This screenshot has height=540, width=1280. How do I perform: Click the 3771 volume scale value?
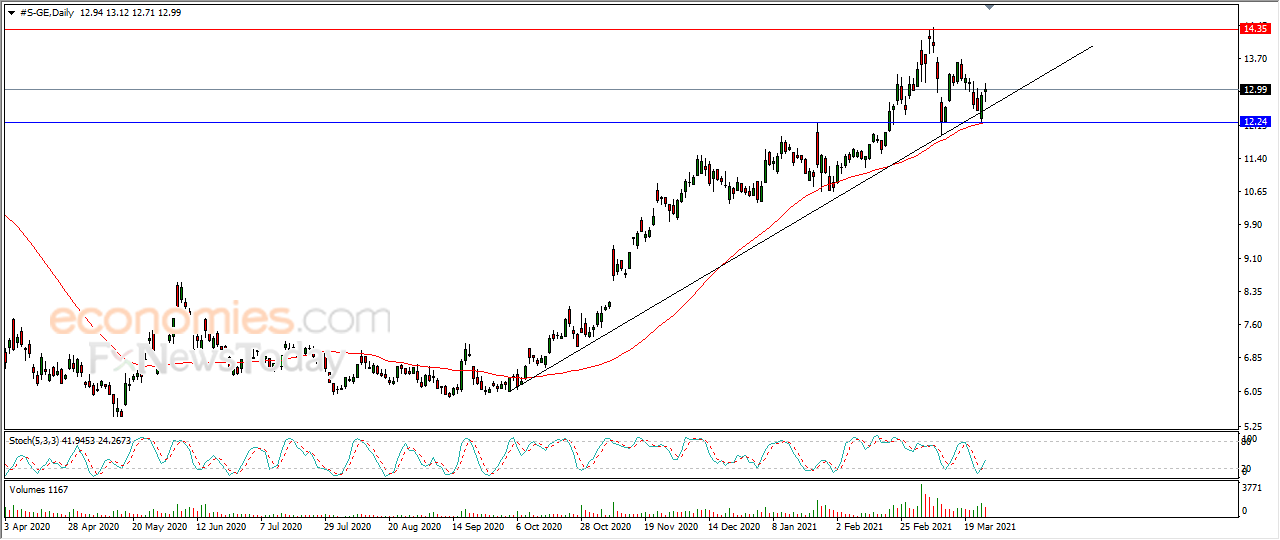pyautogui.click(x=1251, y=490)
